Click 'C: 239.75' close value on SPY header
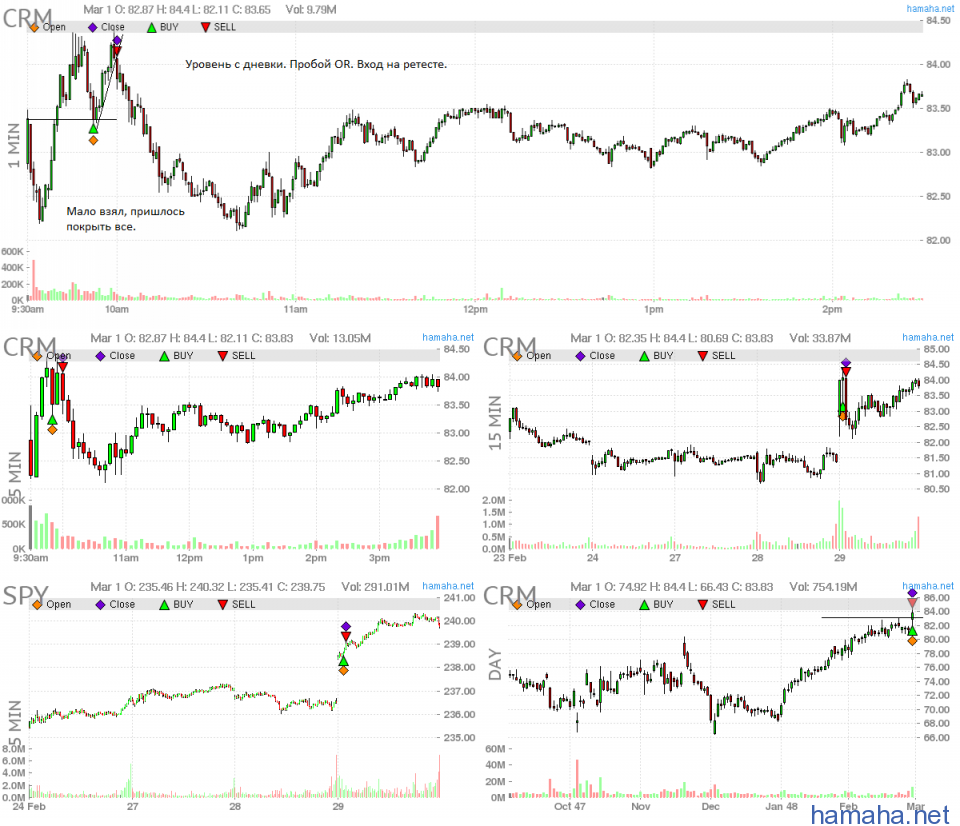Screen dimensions: 960x826 (301, 587)
